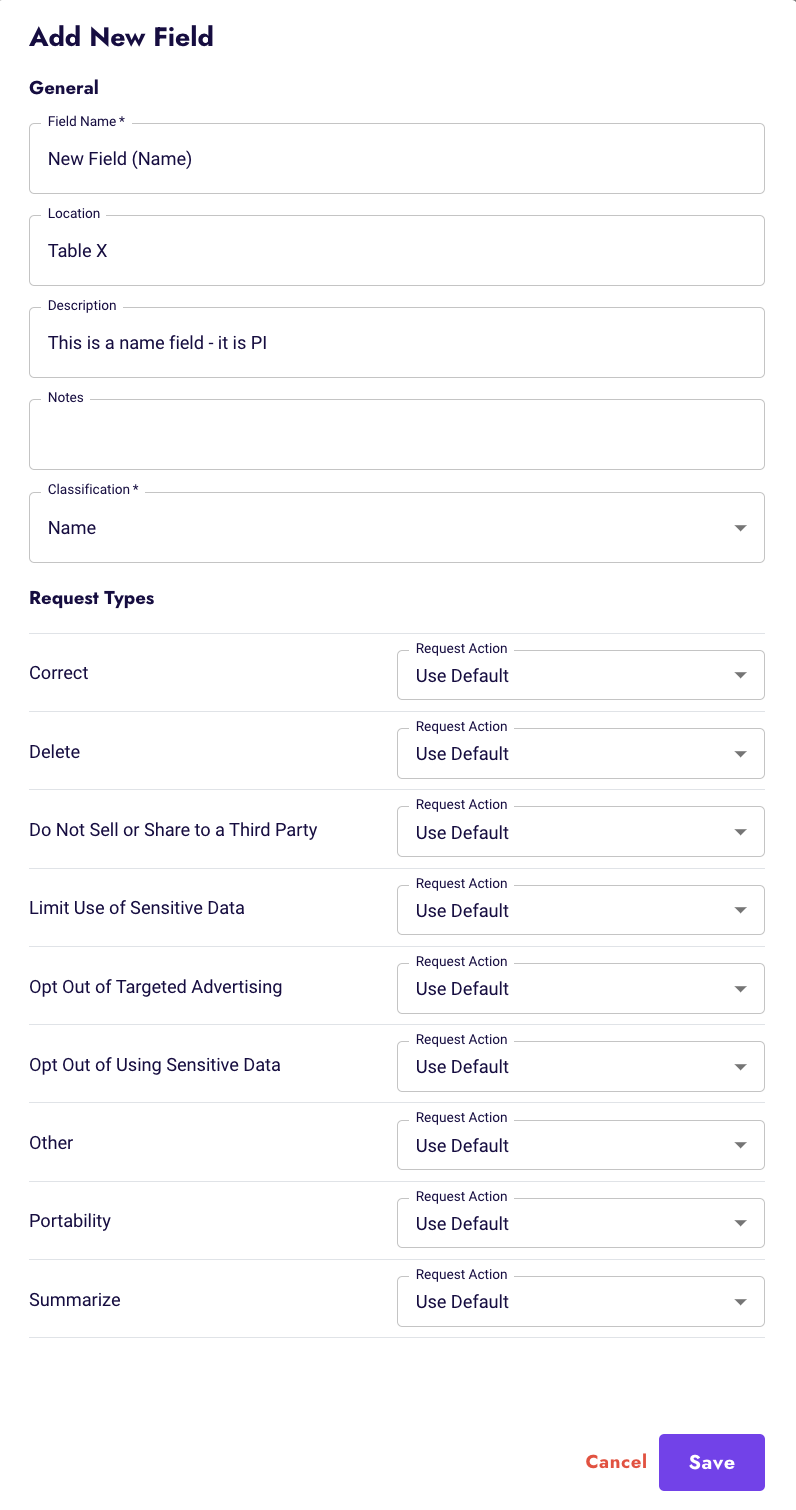
Task: Click the Opt Out of Targeted Advertising label
Action: [x=156, y=987]
